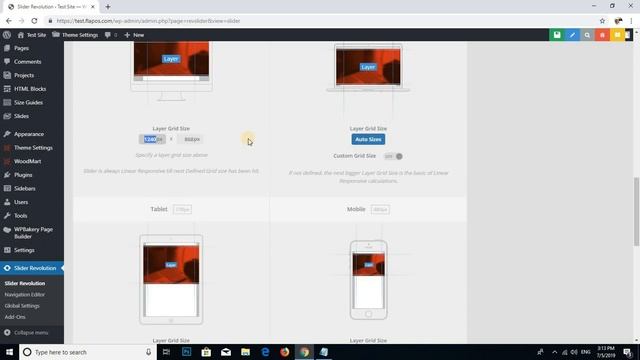
Task: Click the Tablet width input field
Action: point(182,209)
